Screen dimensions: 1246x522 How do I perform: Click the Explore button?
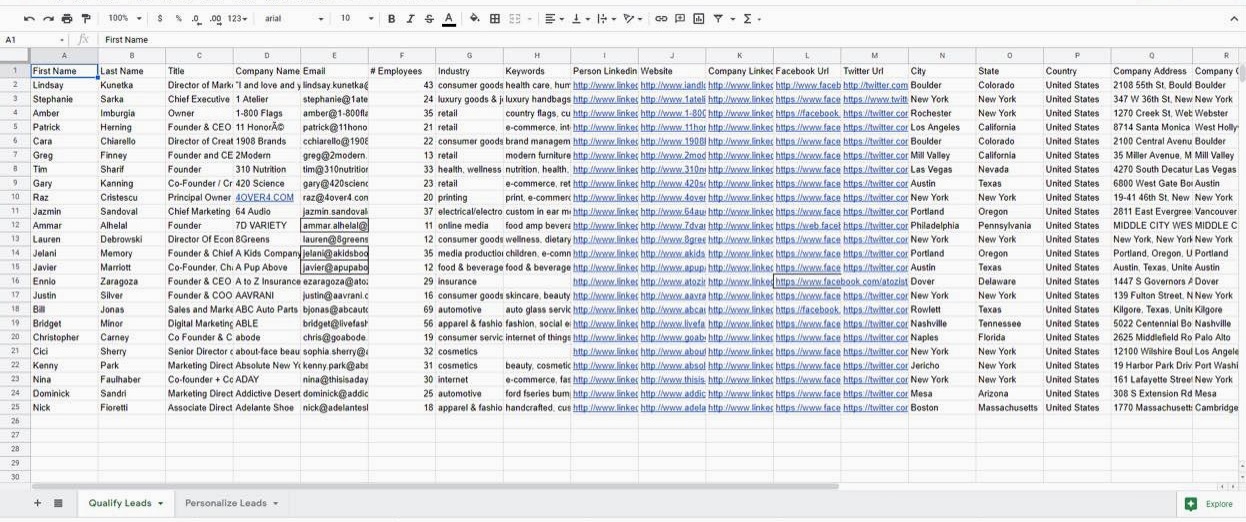pos(1210,504)
